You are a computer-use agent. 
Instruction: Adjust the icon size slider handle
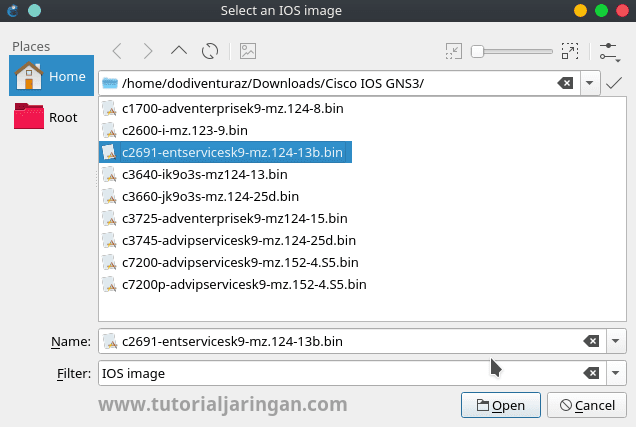(477, 51)
